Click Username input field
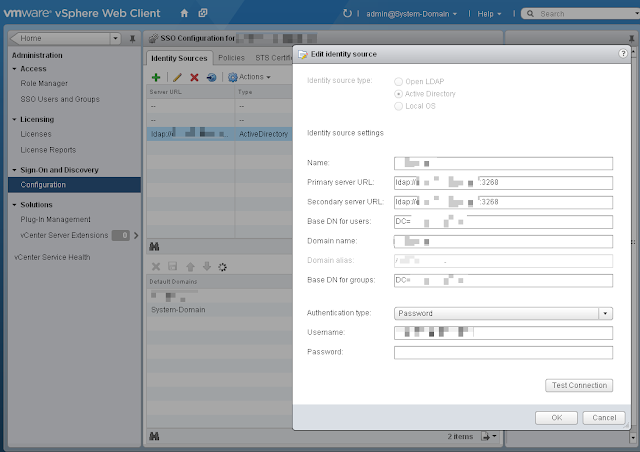 pos(503,333)
